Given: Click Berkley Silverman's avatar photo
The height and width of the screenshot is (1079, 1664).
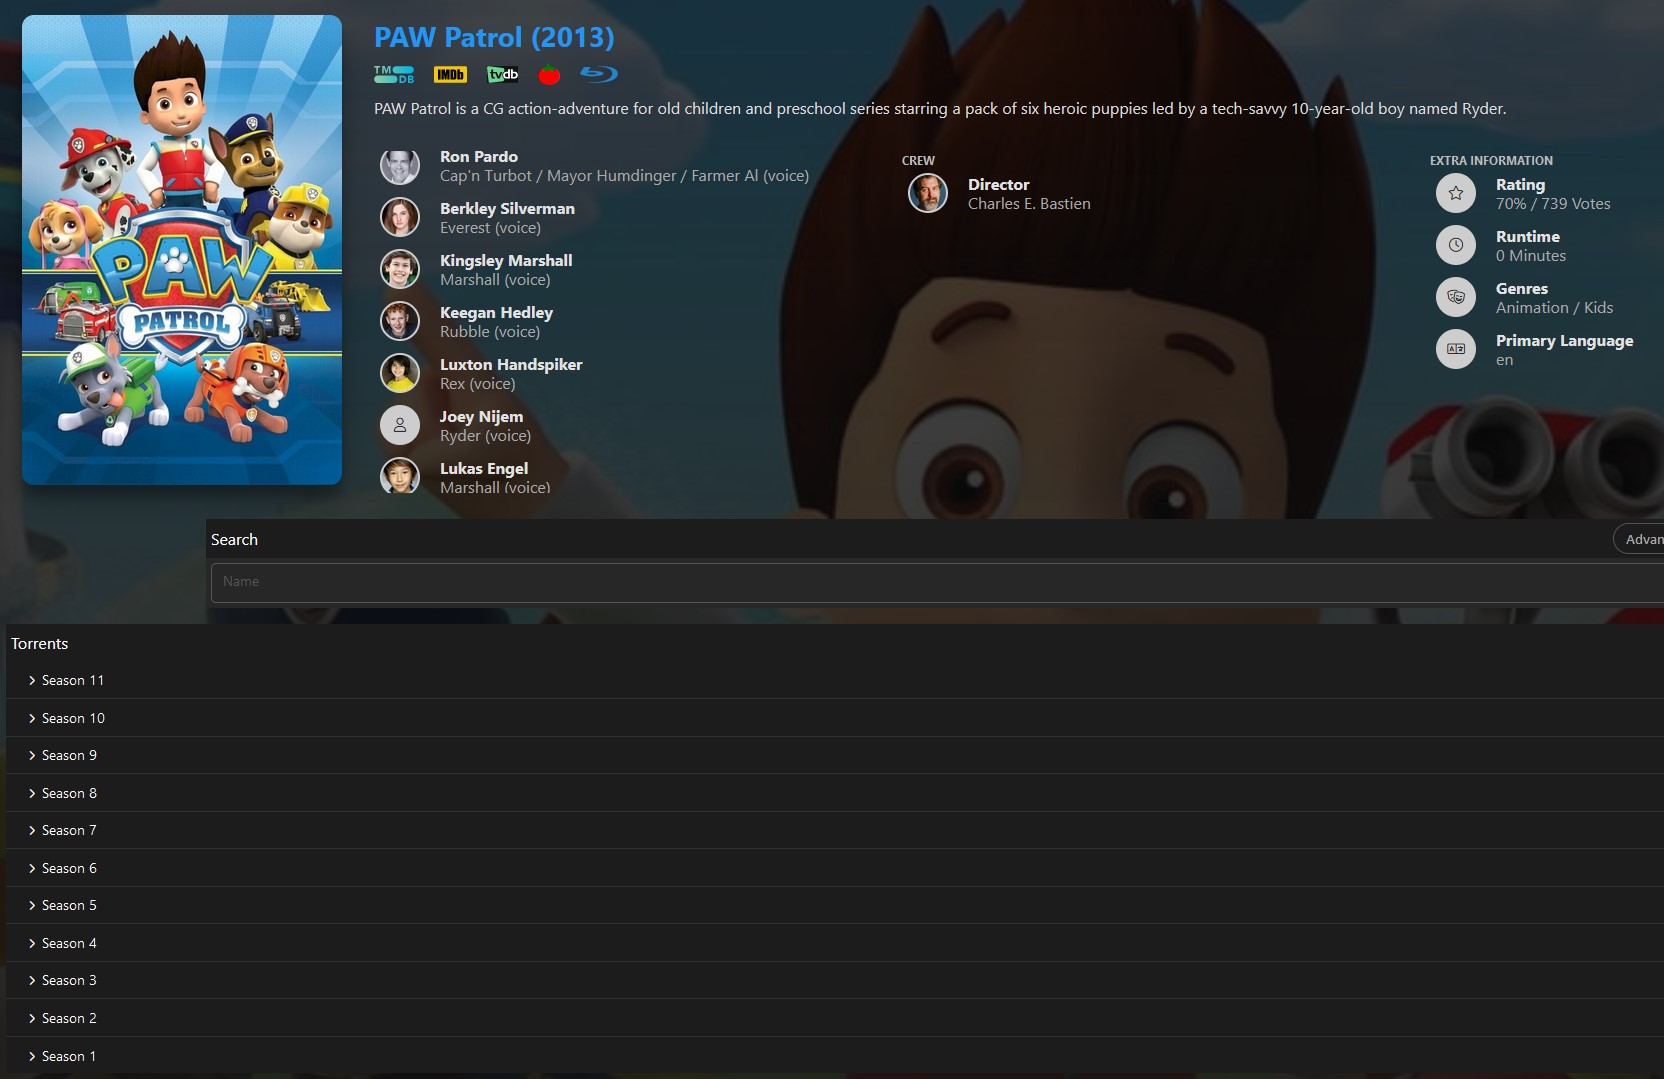Looking at the screenshot, I should (400, 217).
